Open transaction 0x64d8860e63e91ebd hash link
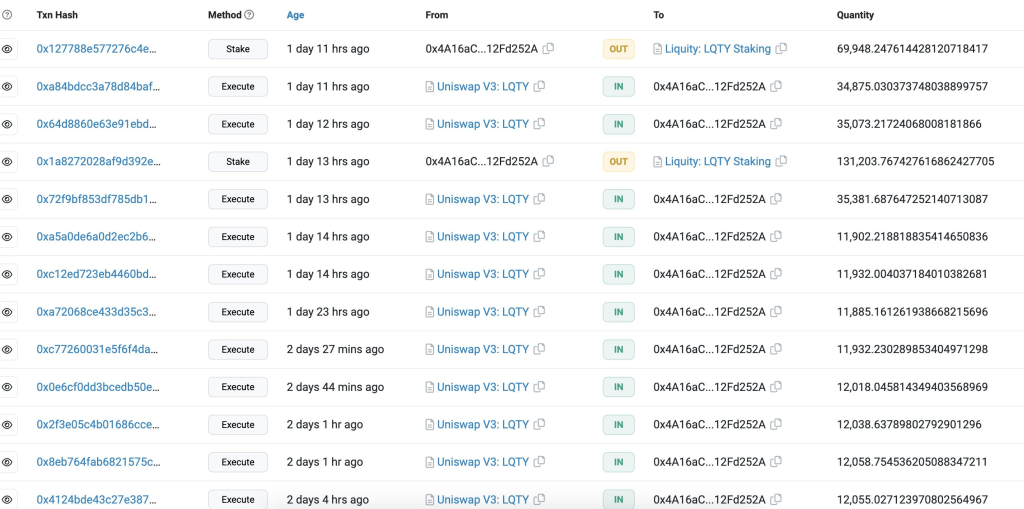Viewport: 1024px width, 509px height. [x=97, y=124]
